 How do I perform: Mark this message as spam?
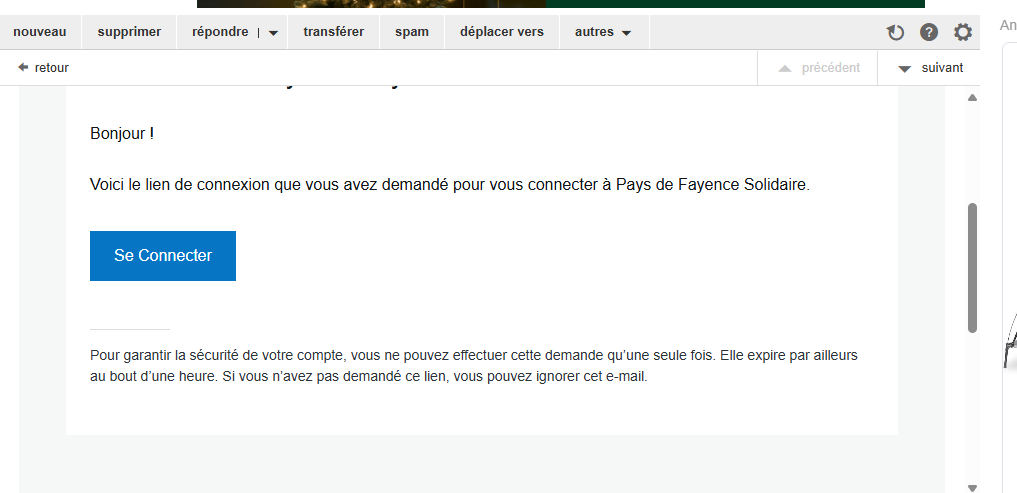coord(412,32)
